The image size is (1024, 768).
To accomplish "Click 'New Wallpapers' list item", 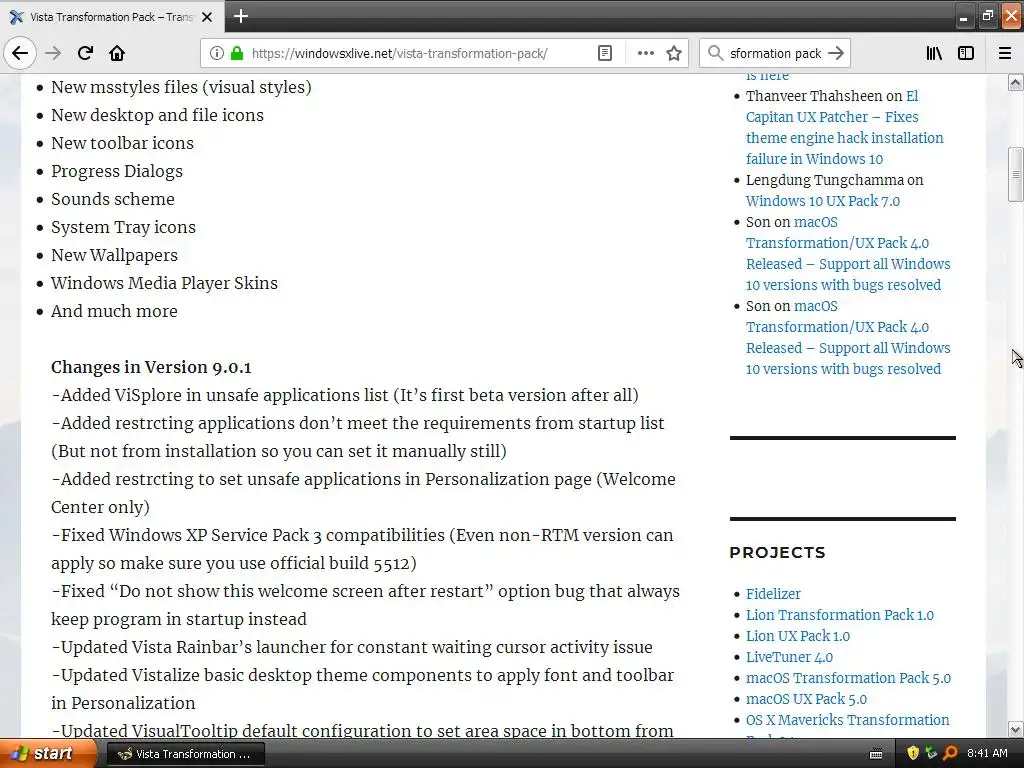I will 114,255.
